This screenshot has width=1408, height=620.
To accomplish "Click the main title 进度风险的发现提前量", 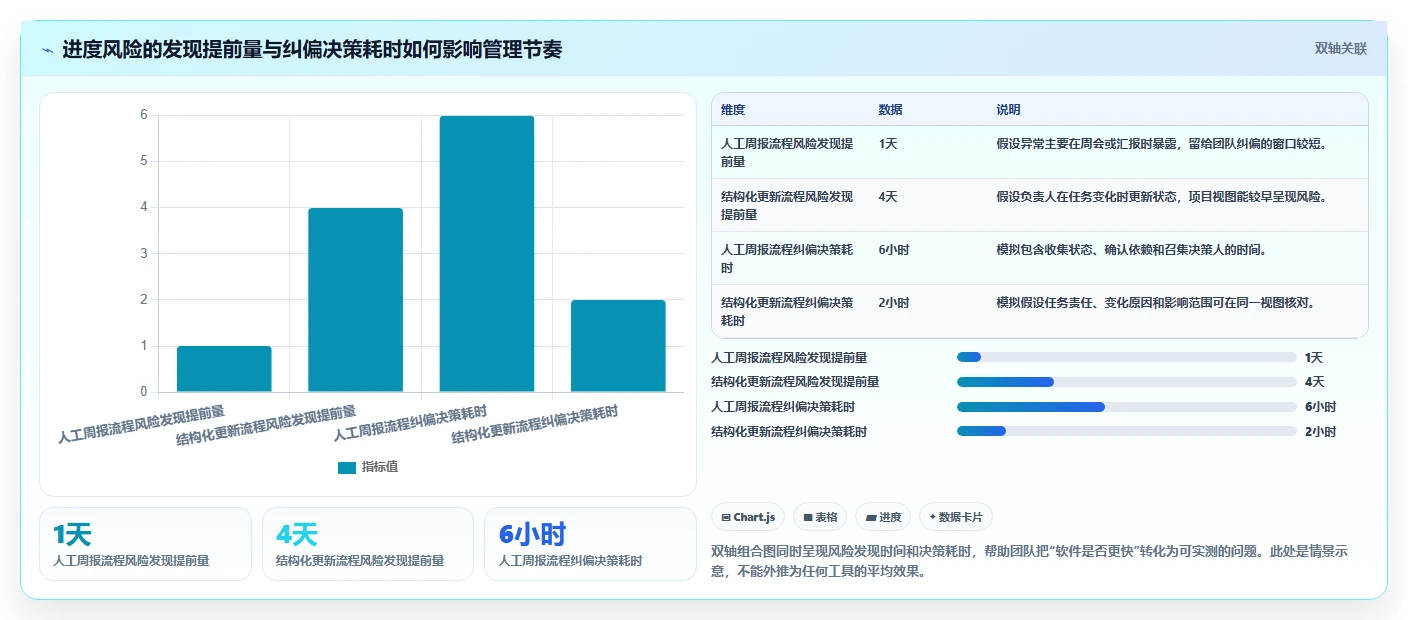I will click(312, 50).
